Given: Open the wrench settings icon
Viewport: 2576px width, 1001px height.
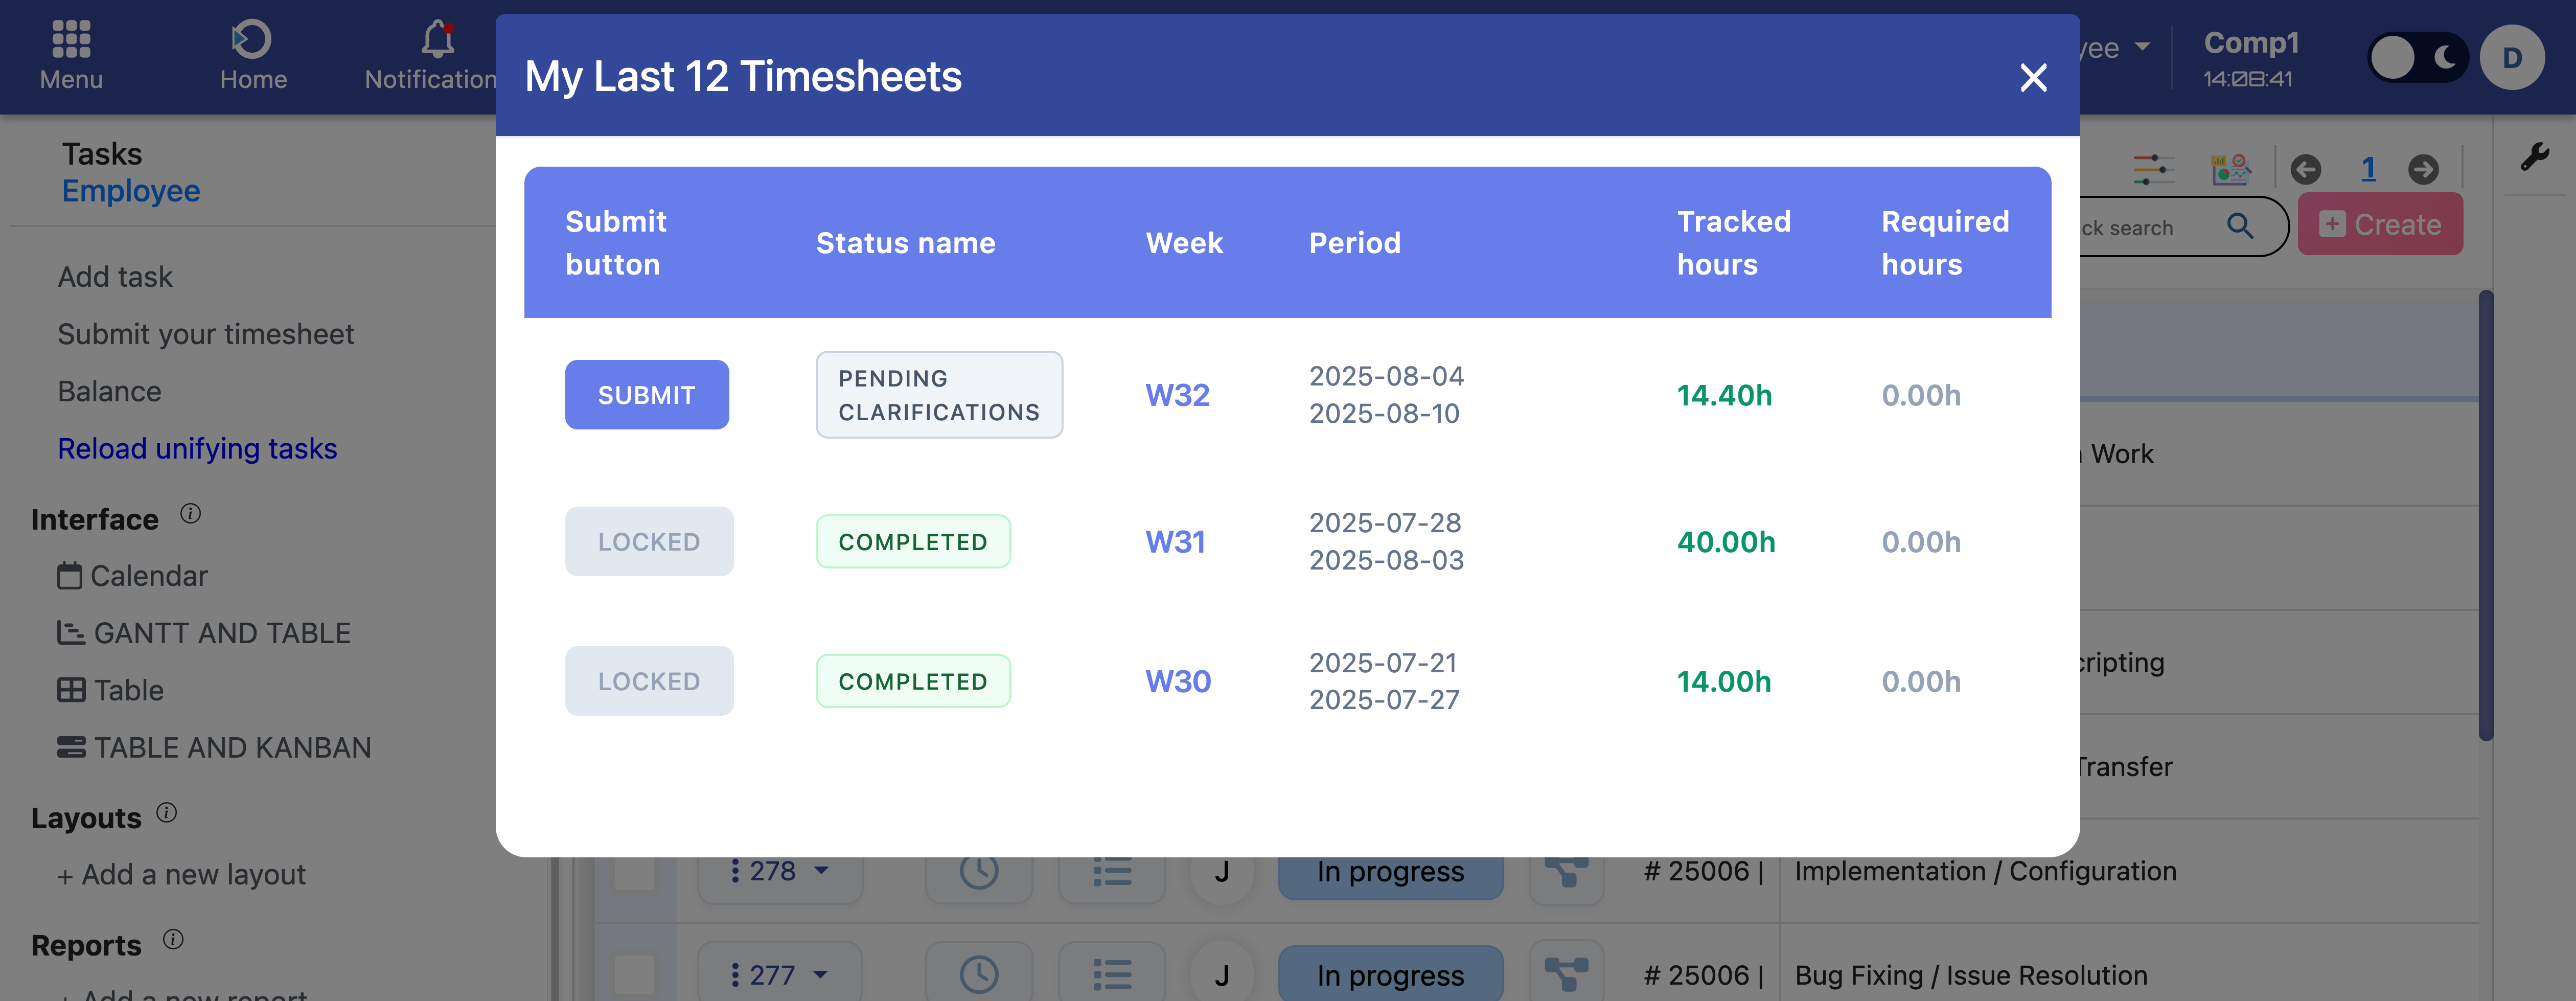Looking at the screenshot, I should click(x=2535, y=157).
